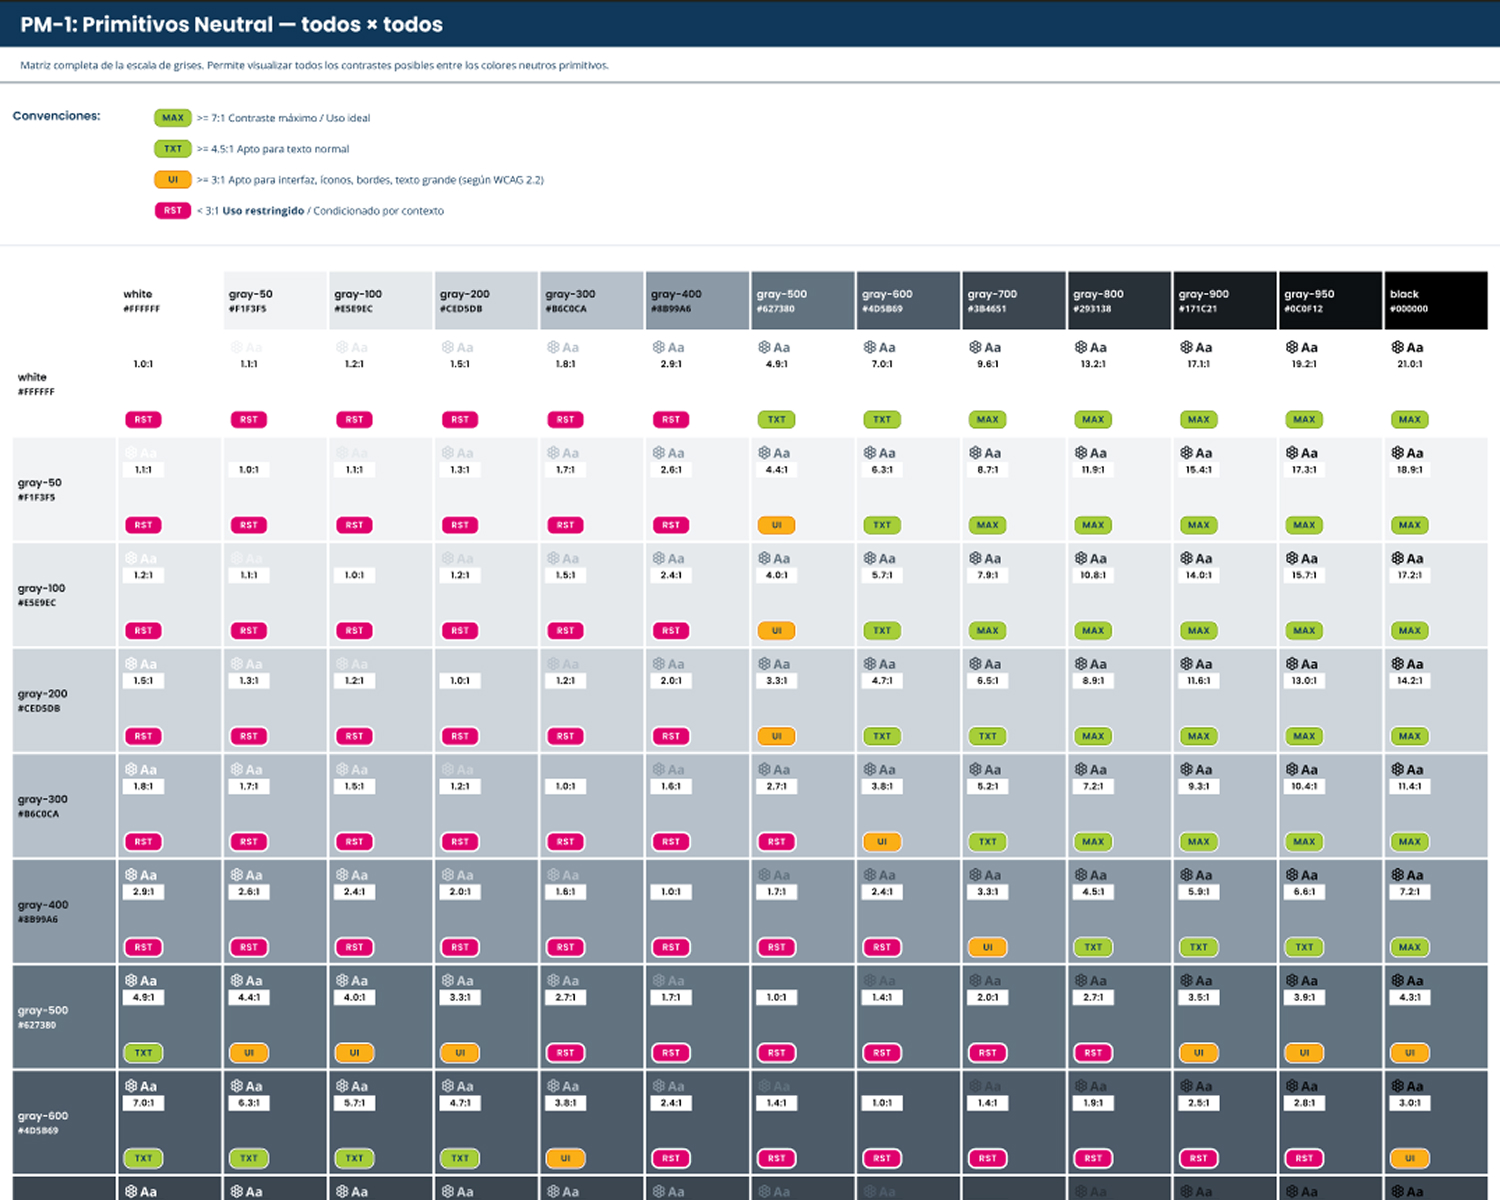
Task: Click the 6.6:1 contrast ratio value
Action: (x=1304, y=891)
